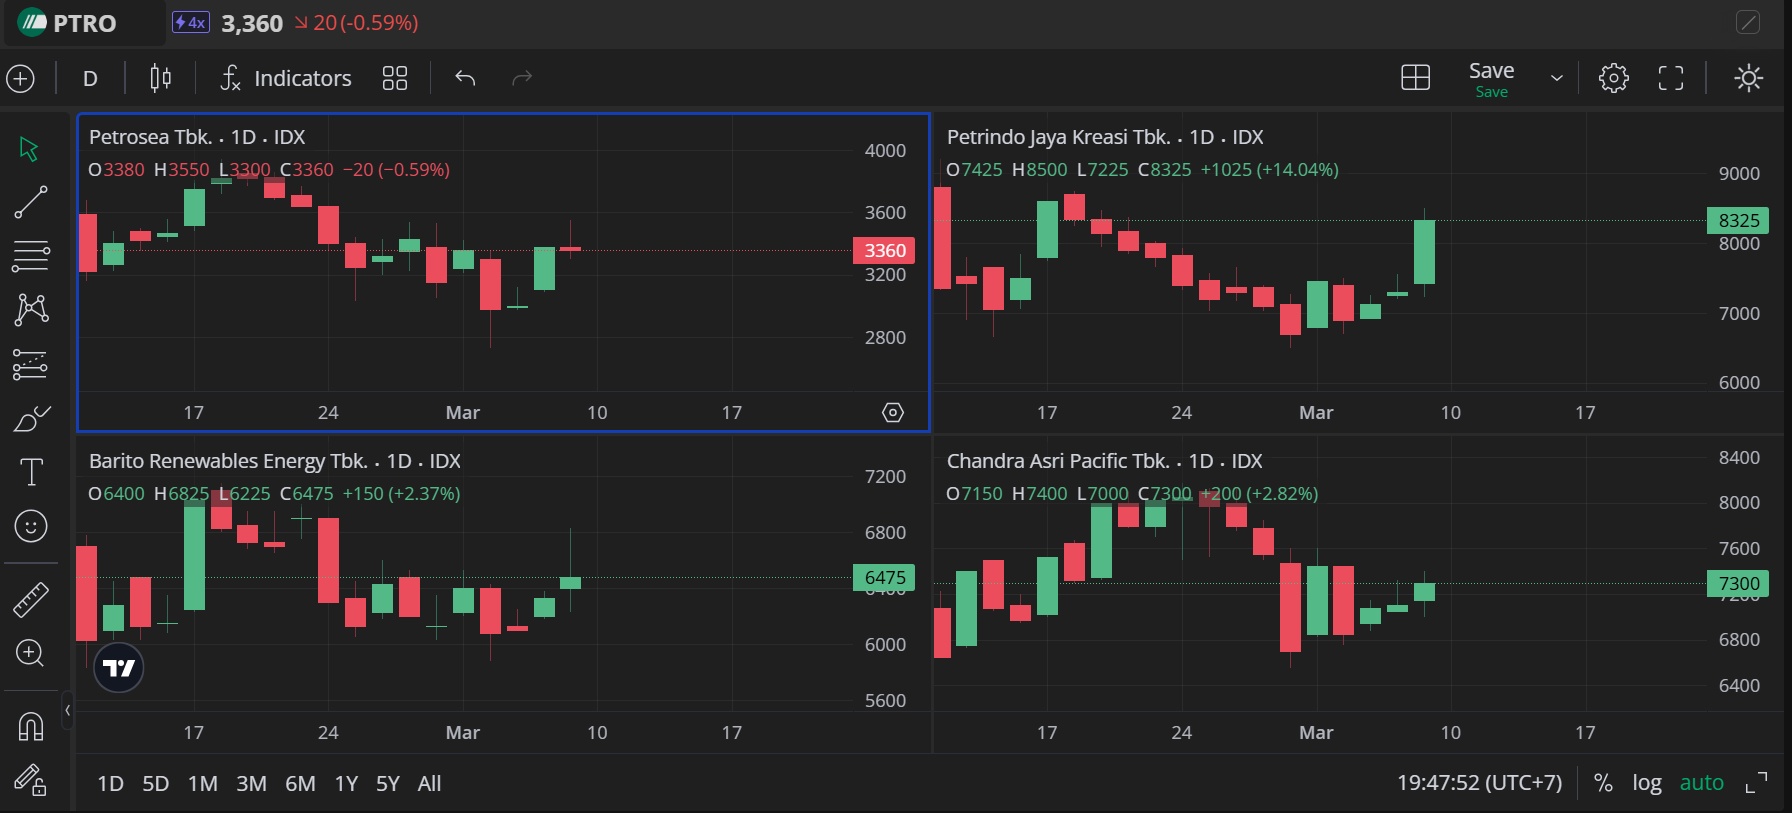Image resolution: width=1792 pixels, height=813 pixels.
Task: Open the Indicators panel
Action: pyautogui.click(x=286, y=78)
